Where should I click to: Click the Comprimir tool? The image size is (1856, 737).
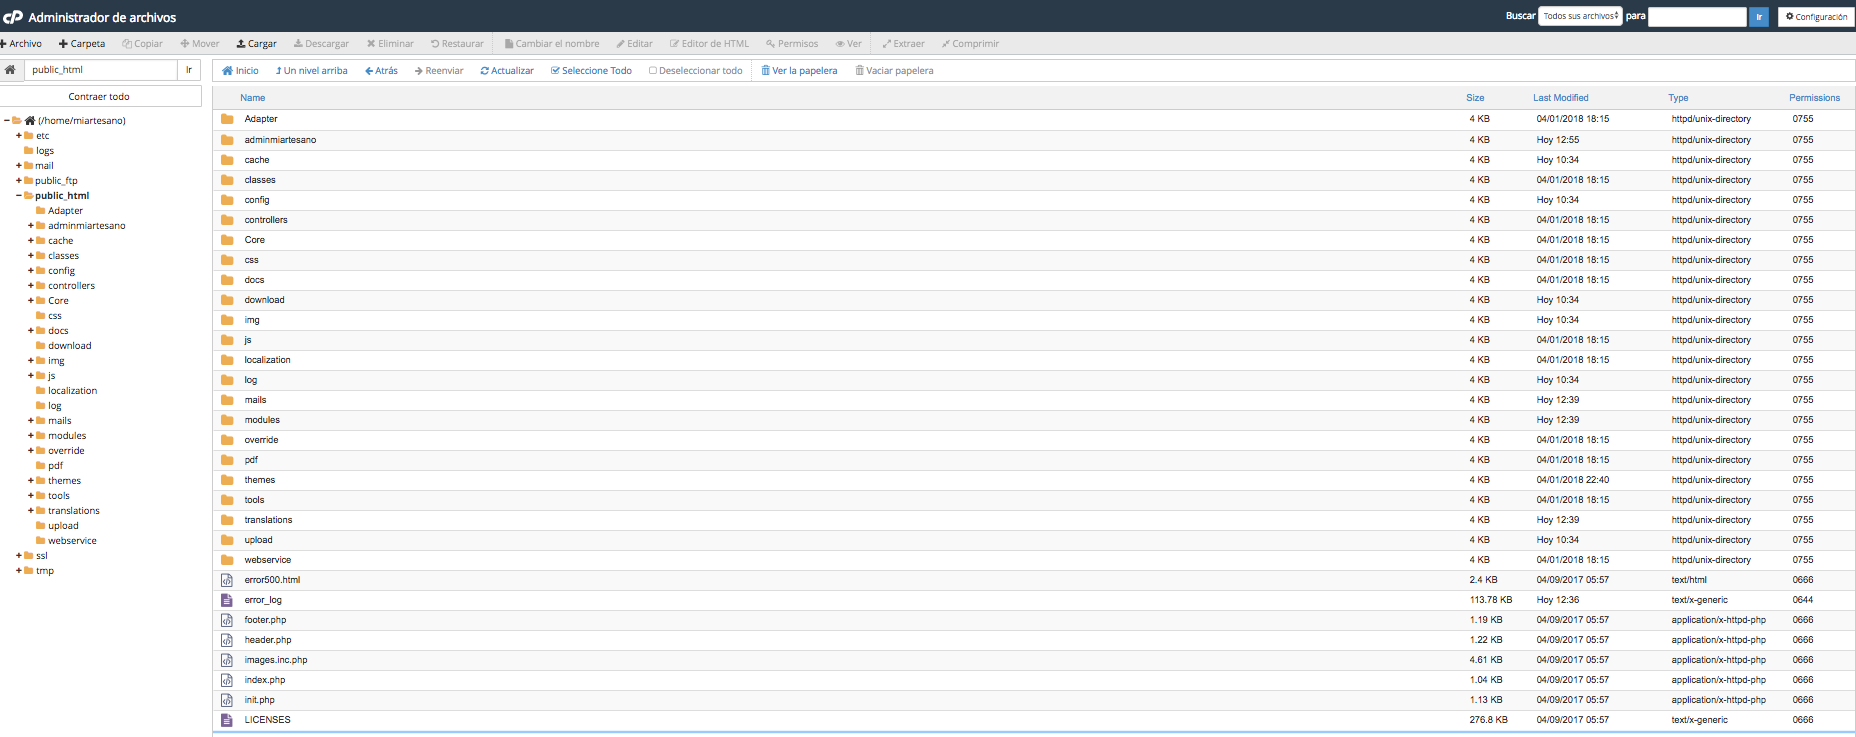click(x=970, y=44)
